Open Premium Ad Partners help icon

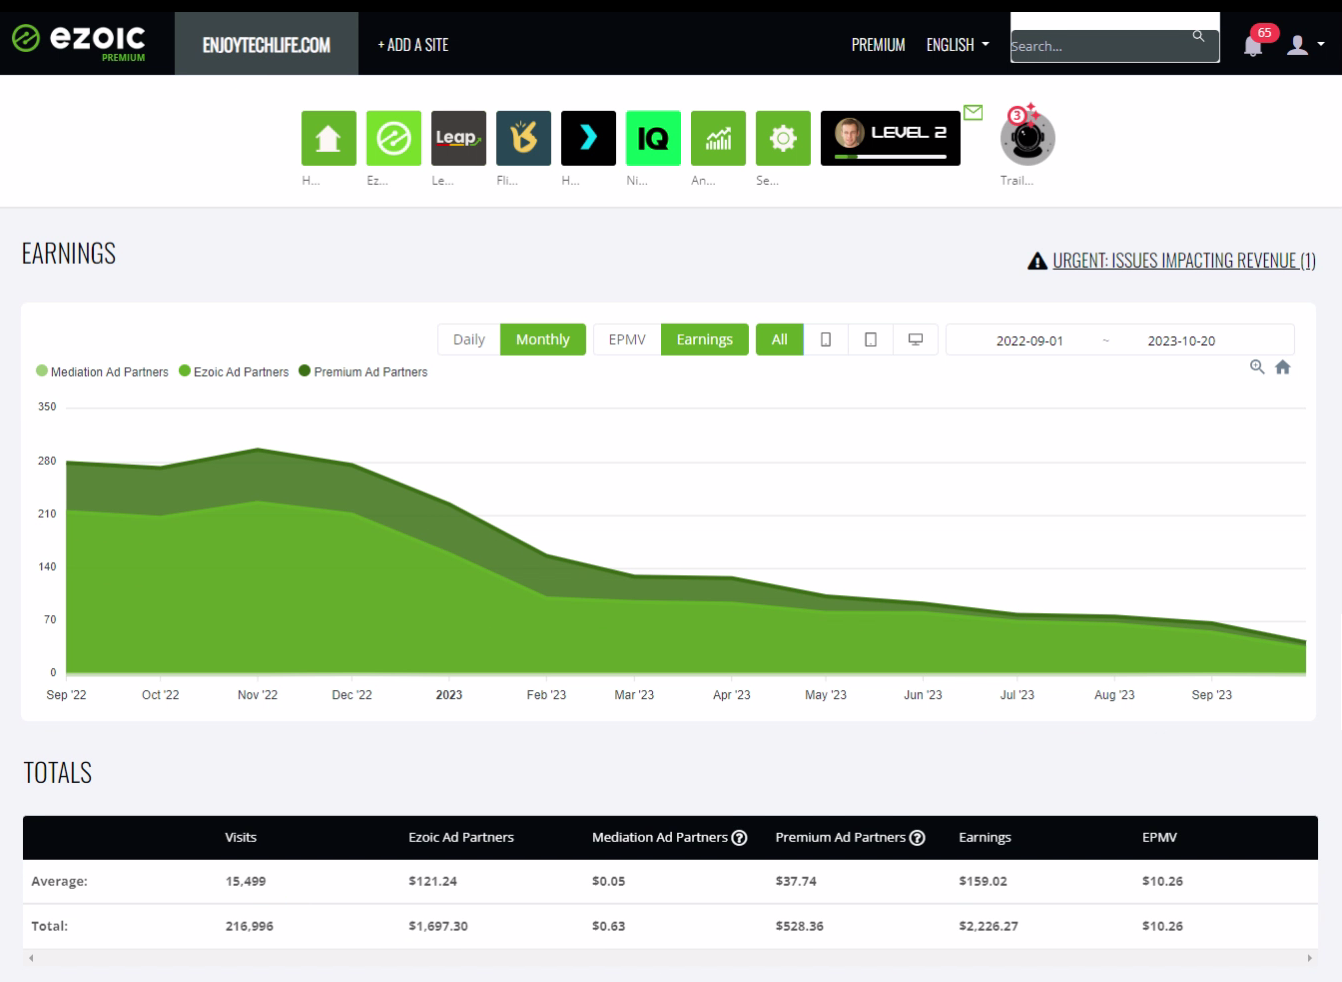pyautogui.click(x=918, y=838)
